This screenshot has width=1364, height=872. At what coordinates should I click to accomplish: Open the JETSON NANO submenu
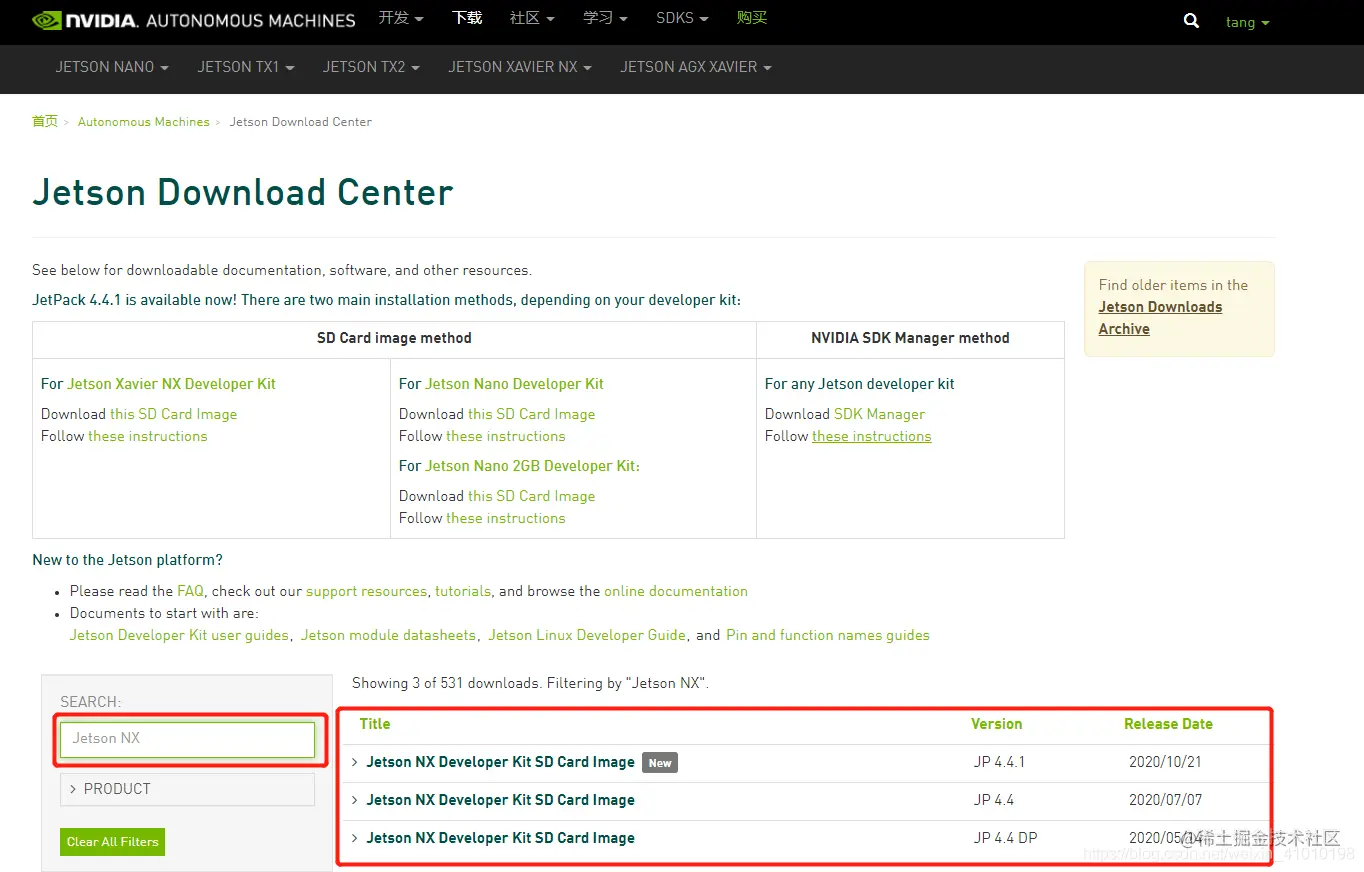(x=112, y=67)
